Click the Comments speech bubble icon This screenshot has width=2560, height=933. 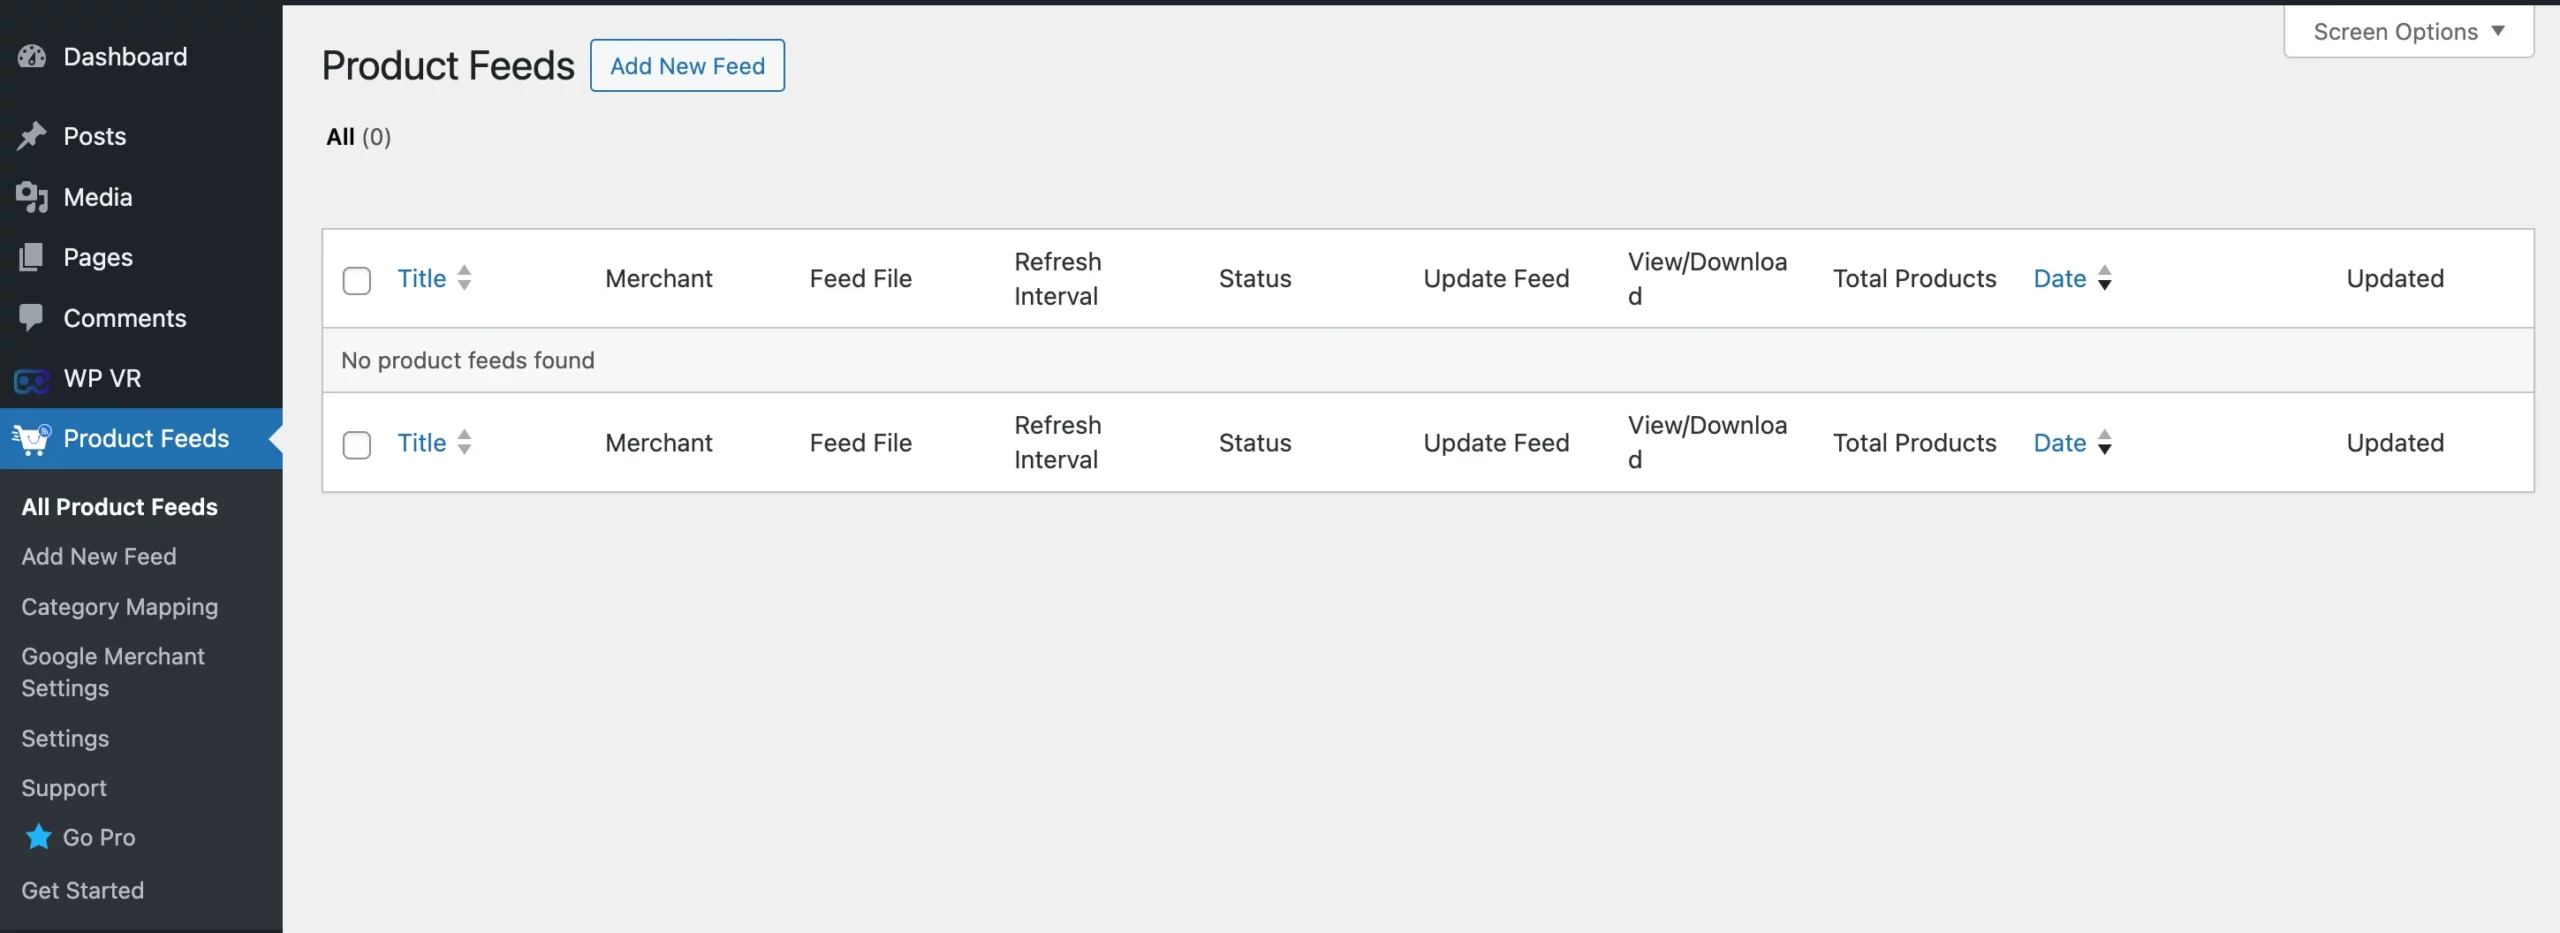click(32, 318)
